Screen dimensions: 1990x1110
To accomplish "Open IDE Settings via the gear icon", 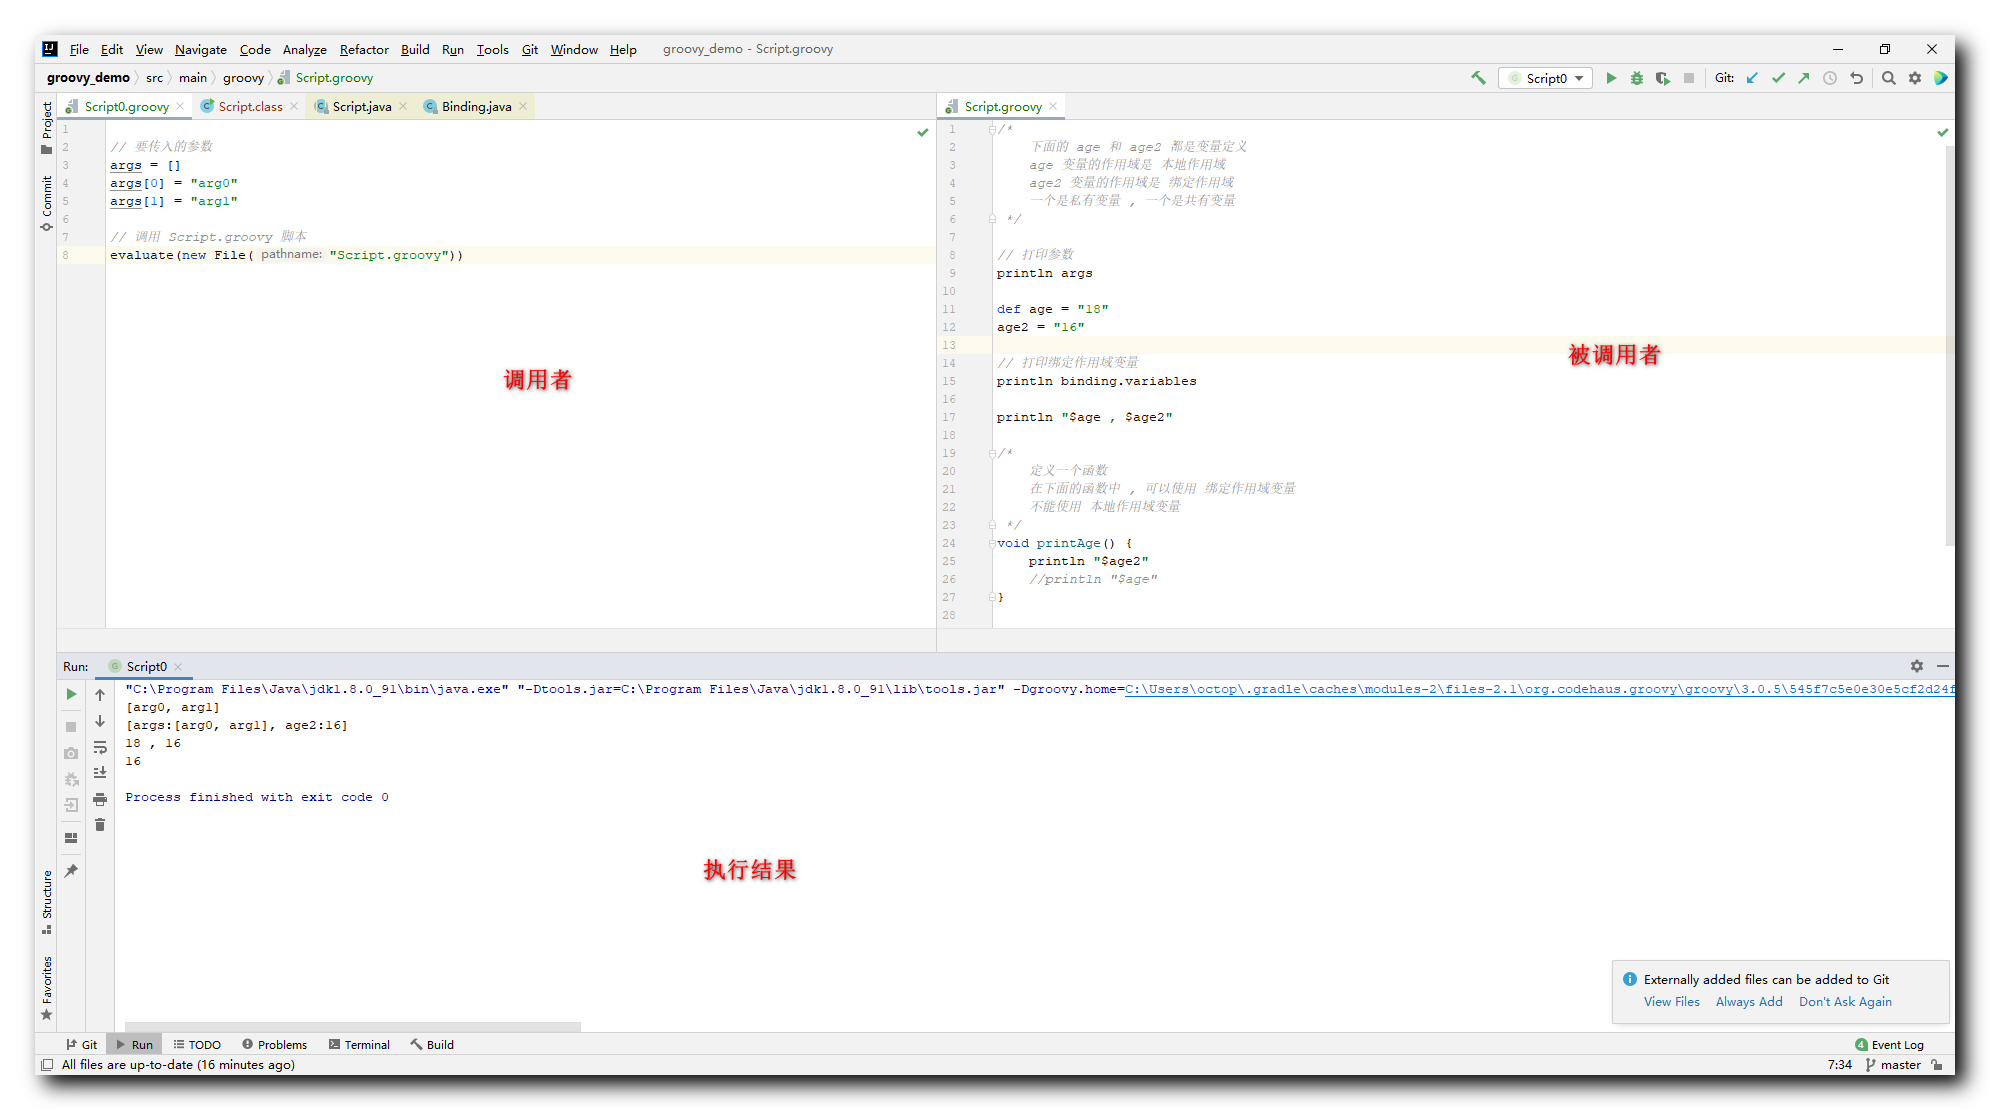I will pos(1914,78).
